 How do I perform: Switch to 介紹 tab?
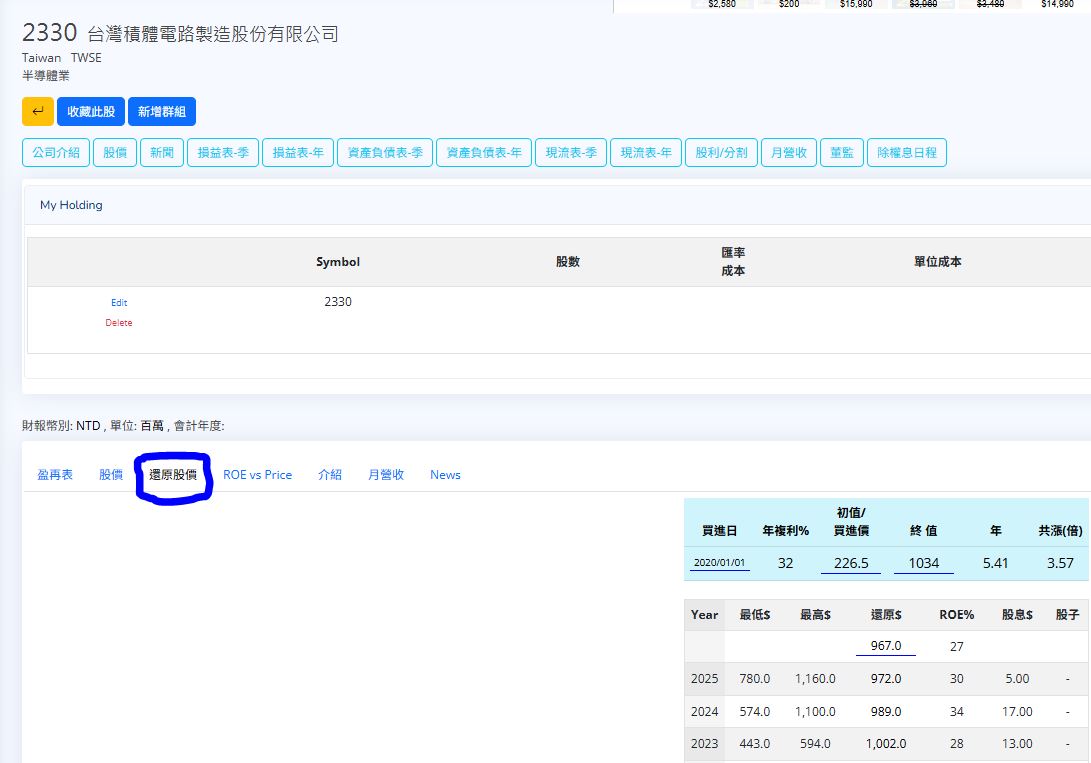click(x=330, y=474)
